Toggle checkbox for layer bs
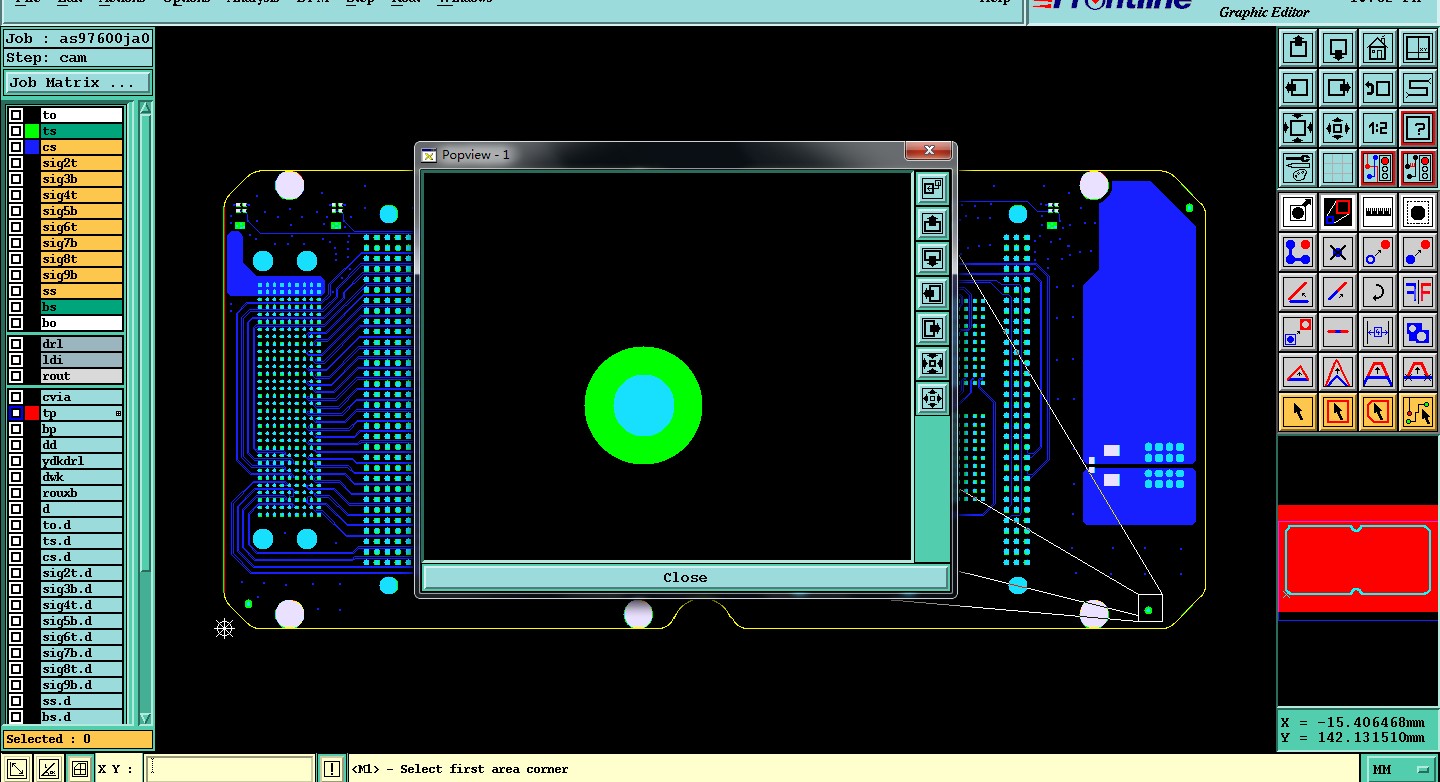Viewport: 1440px width, 782px height. pos(16,307)
